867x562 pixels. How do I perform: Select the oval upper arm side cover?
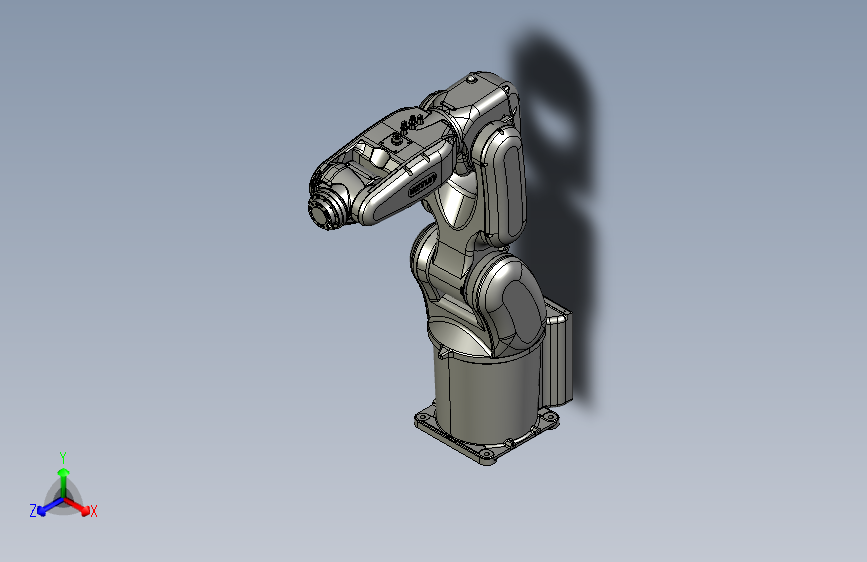[x=501, y=184]
